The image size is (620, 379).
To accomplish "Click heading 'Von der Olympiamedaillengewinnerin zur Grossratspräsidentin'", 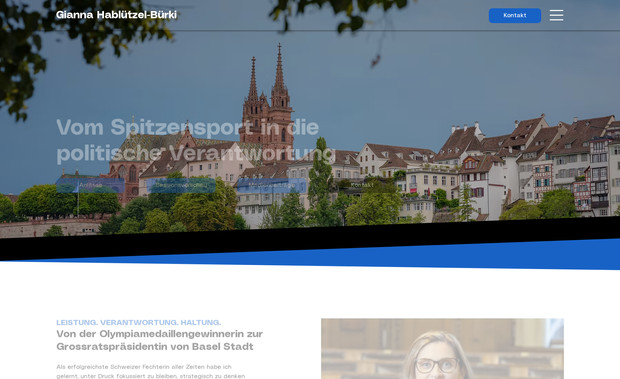I will point(160,340).
